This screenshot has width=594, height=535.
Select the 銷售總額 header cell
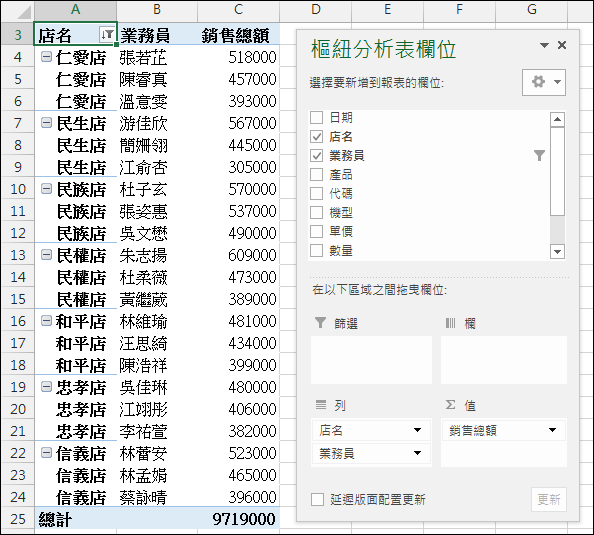238,35
